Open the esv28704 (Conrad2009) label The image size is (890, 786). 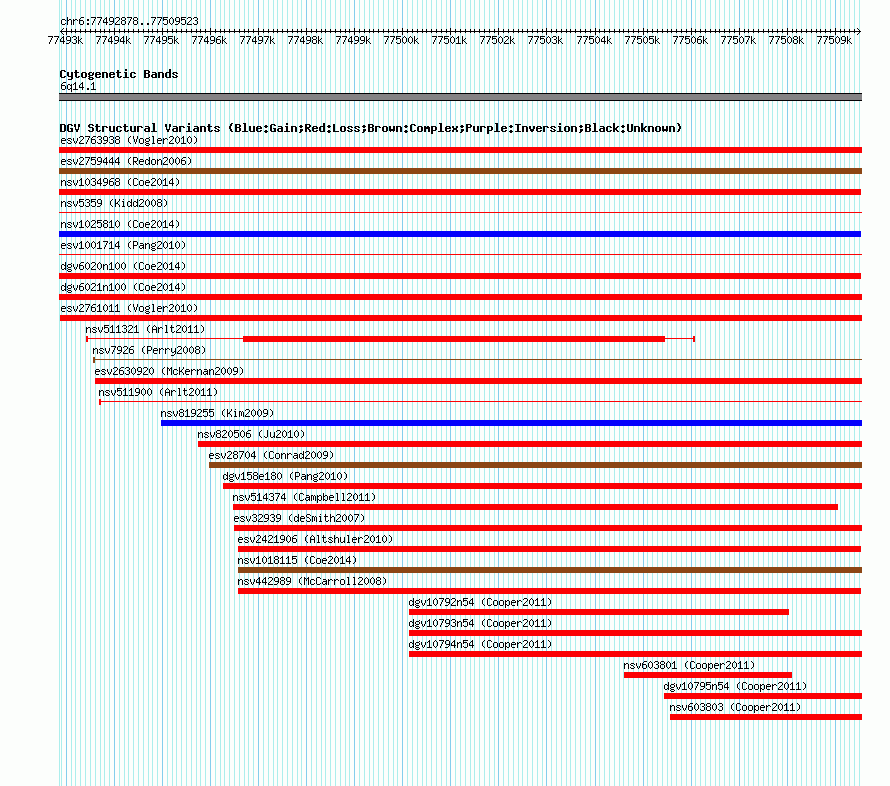point(271,455)
